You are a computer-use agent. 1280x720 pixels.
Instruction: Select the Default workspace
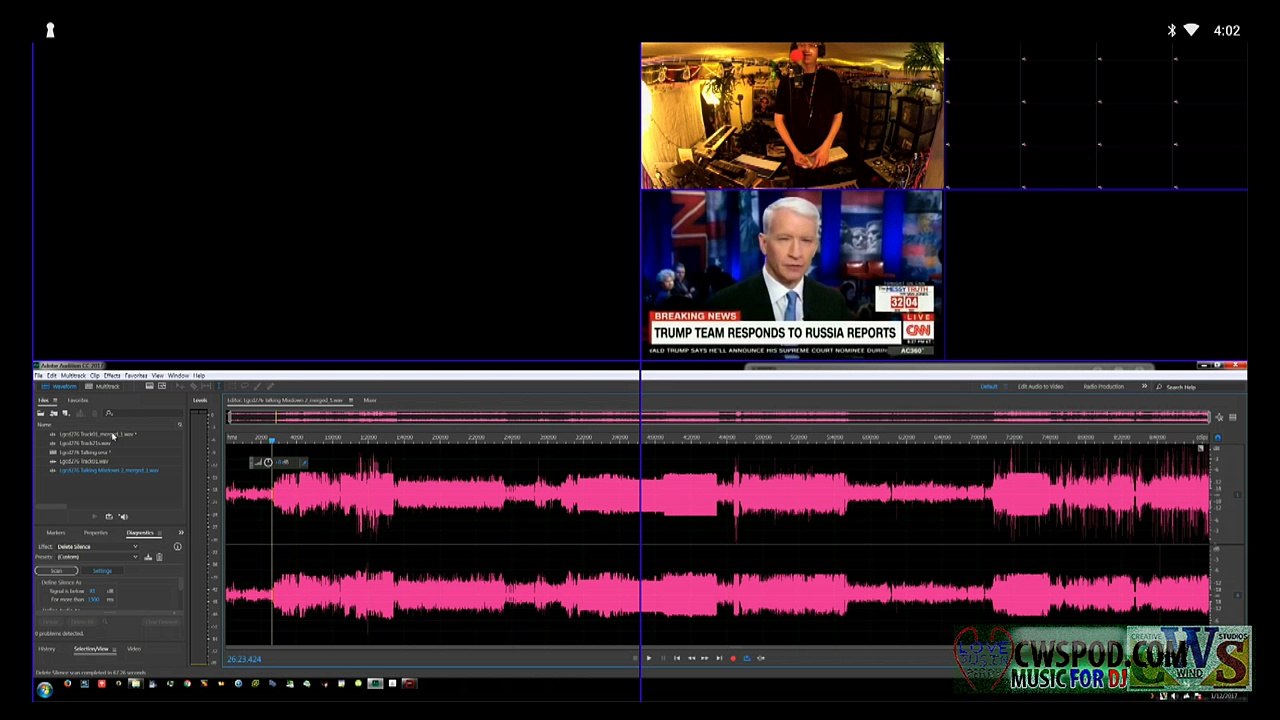[x=988, y=387]
